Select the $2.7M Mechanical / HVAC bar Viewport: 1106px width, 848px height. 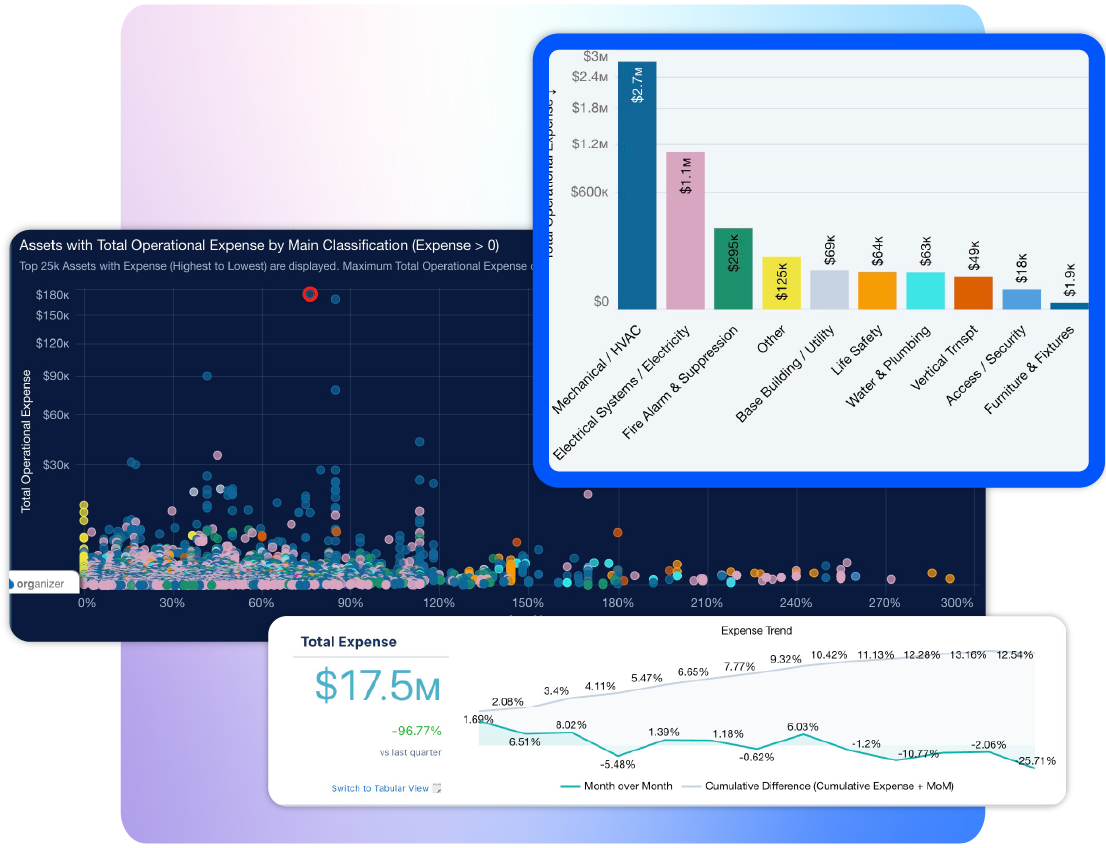pos(637,180)
